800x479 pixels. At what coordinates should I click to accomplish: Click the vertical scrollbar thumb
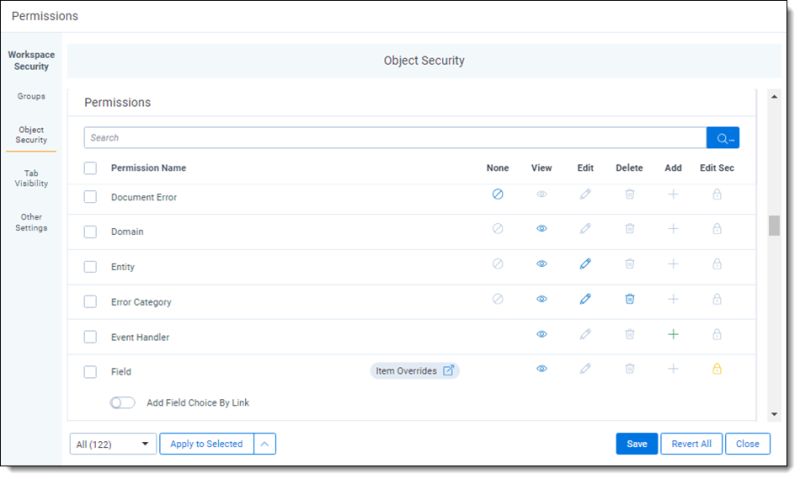774,226
